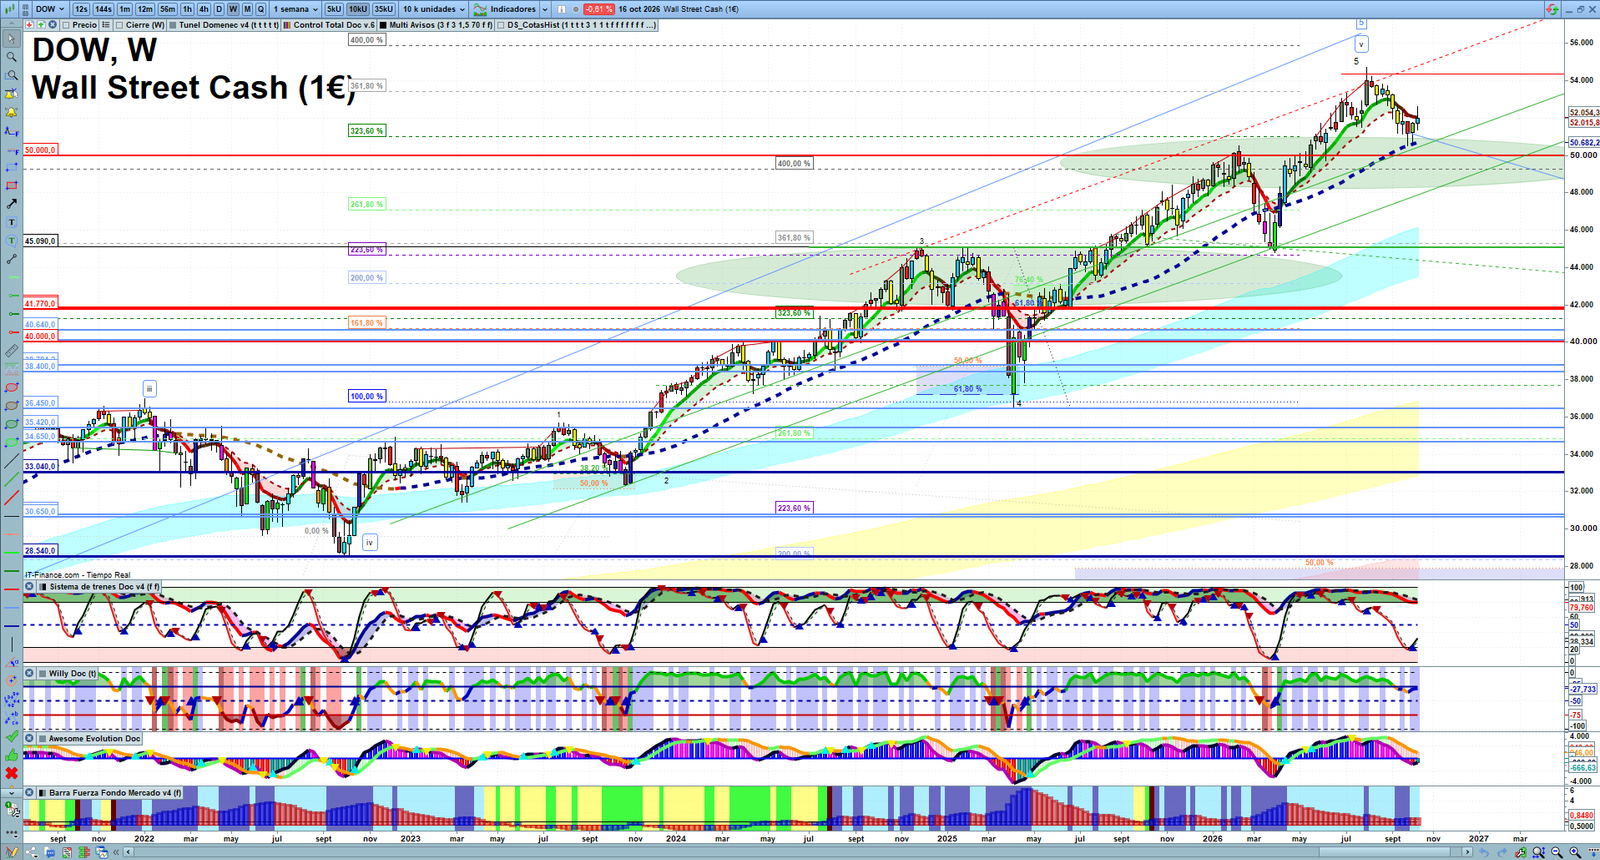Image resolution: width=1600 pixels, height=860 pixels.
Task: Set history to 35kU units
Action: [384, 9]
